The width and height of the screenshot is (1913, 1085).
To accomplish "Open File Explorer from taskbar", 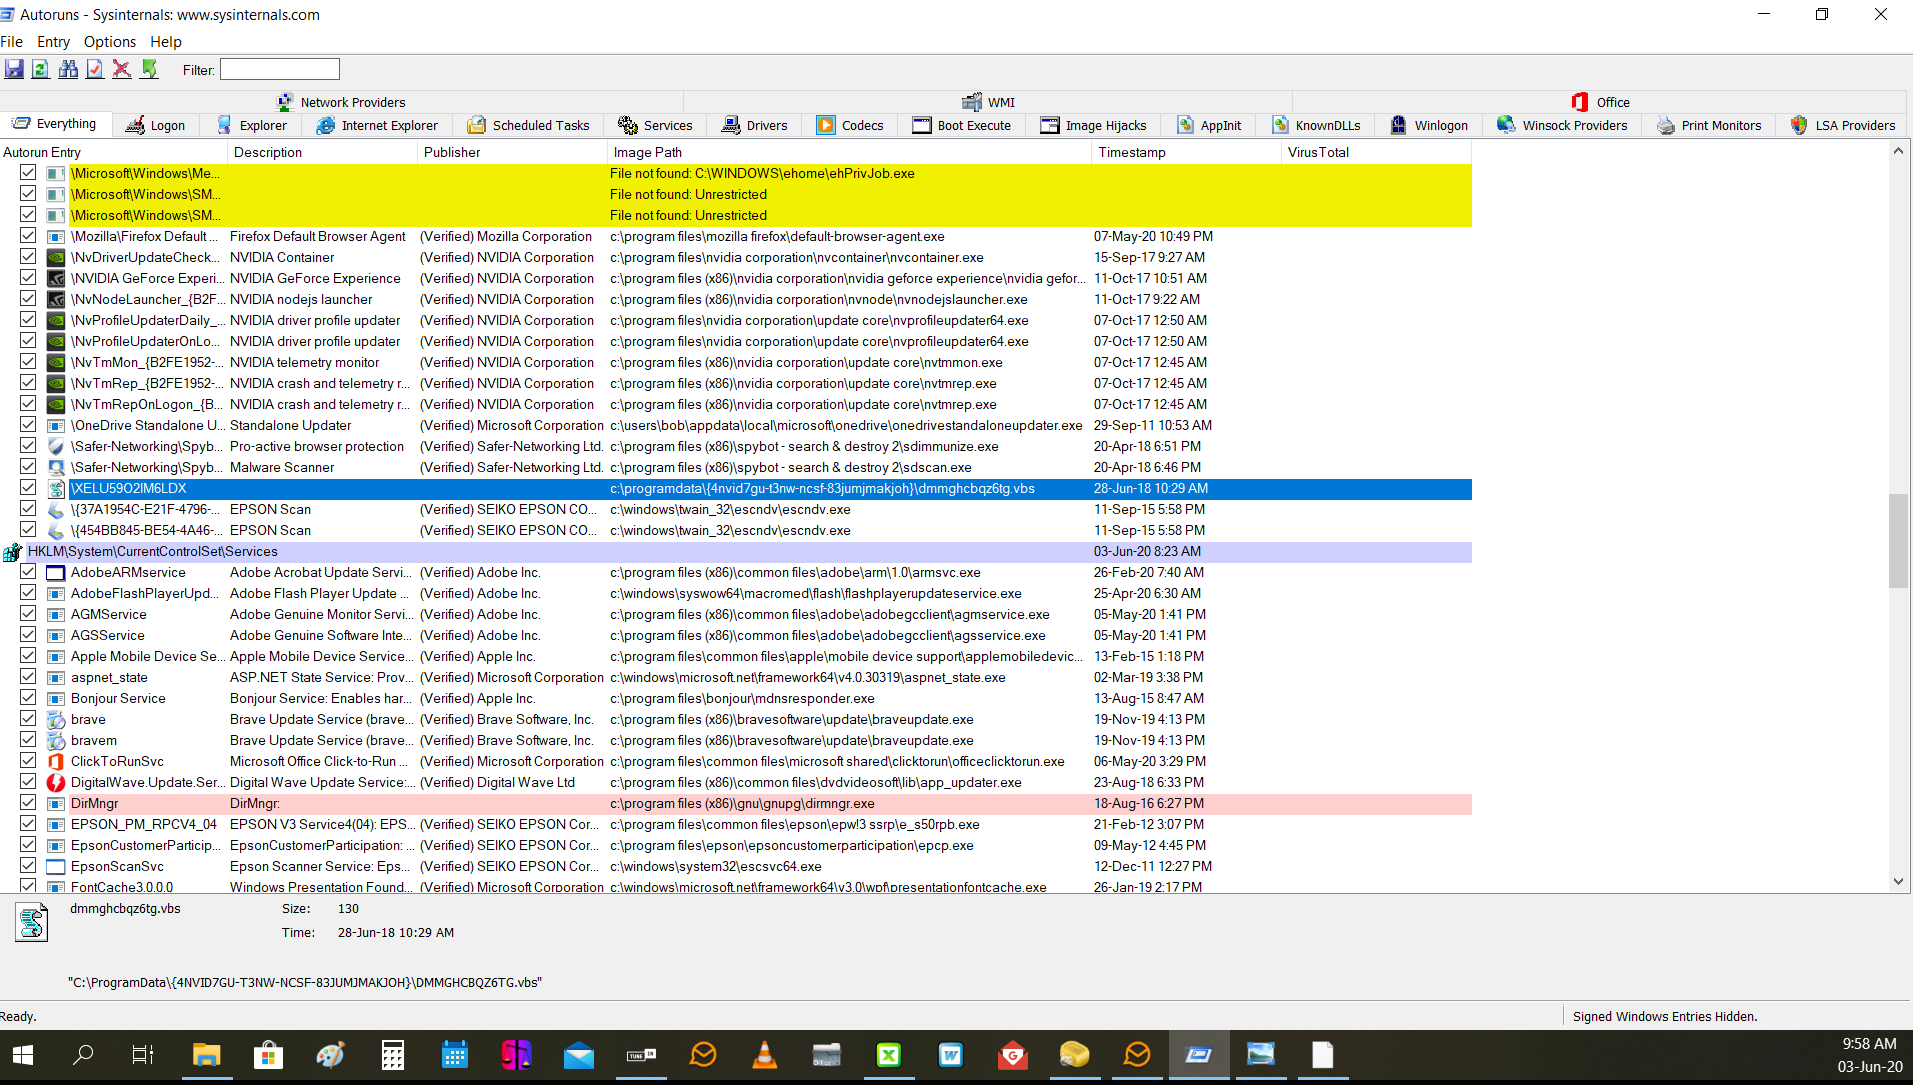I will click(x=206, y=1055).
